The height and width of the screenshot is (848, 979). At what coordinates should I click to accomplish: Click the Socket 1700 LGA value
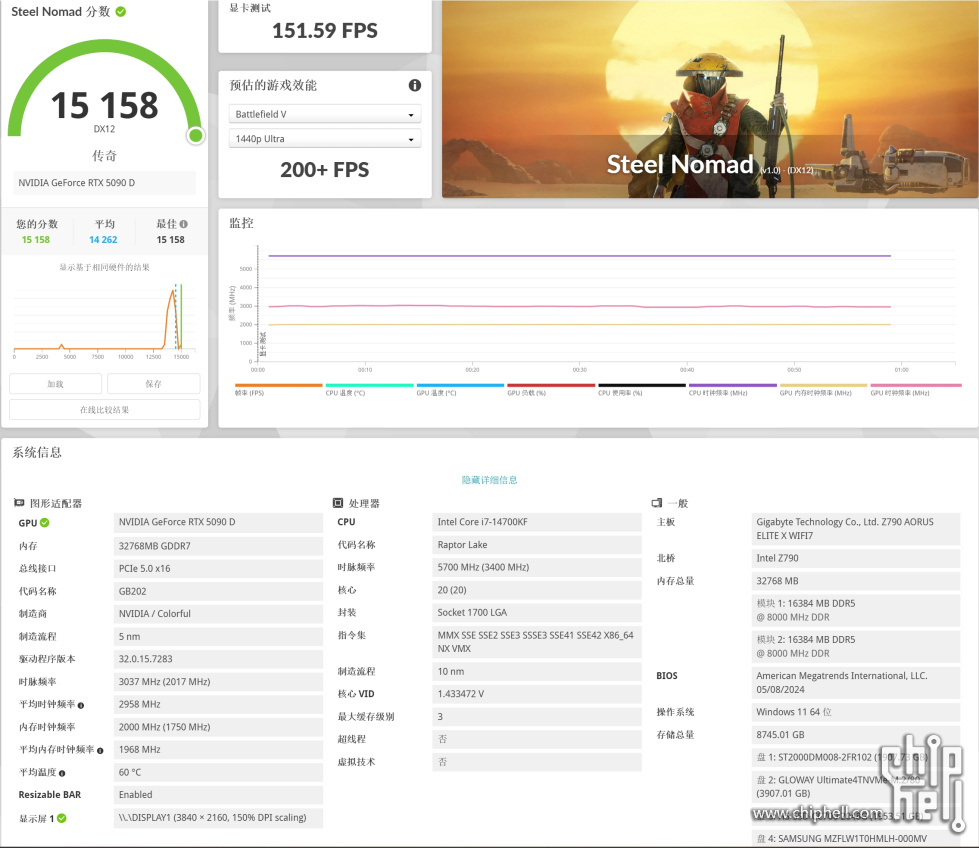click(537, 613)
